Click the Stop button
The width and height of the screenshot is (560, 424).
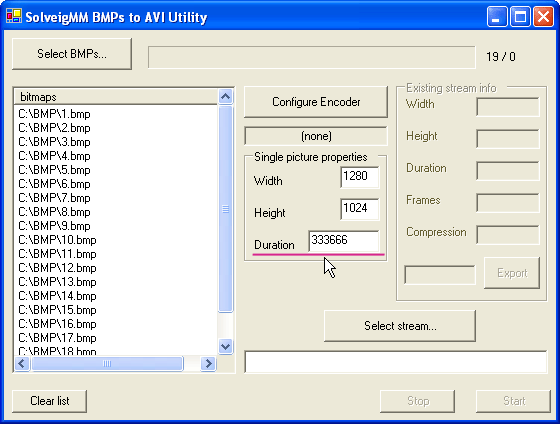click(418, 401)
